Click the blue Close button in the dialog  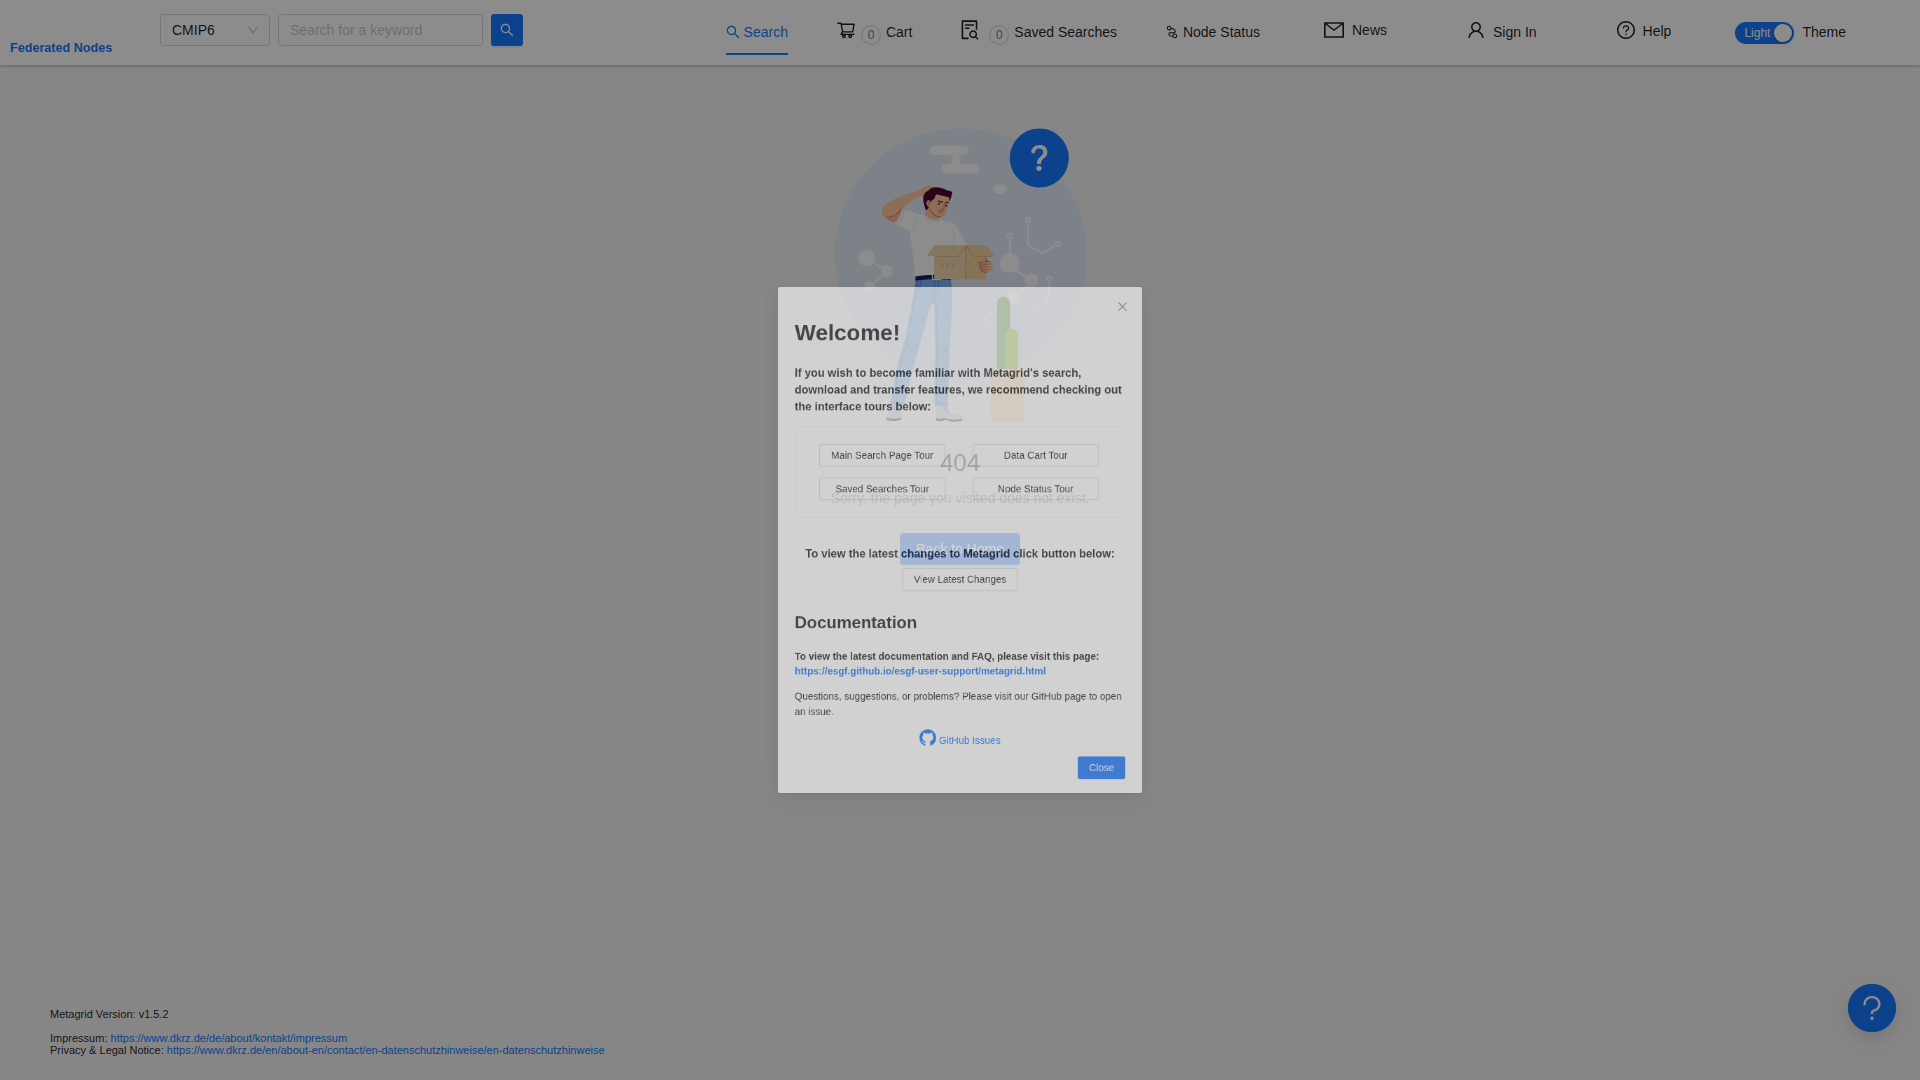click(x=1101, y=767)
